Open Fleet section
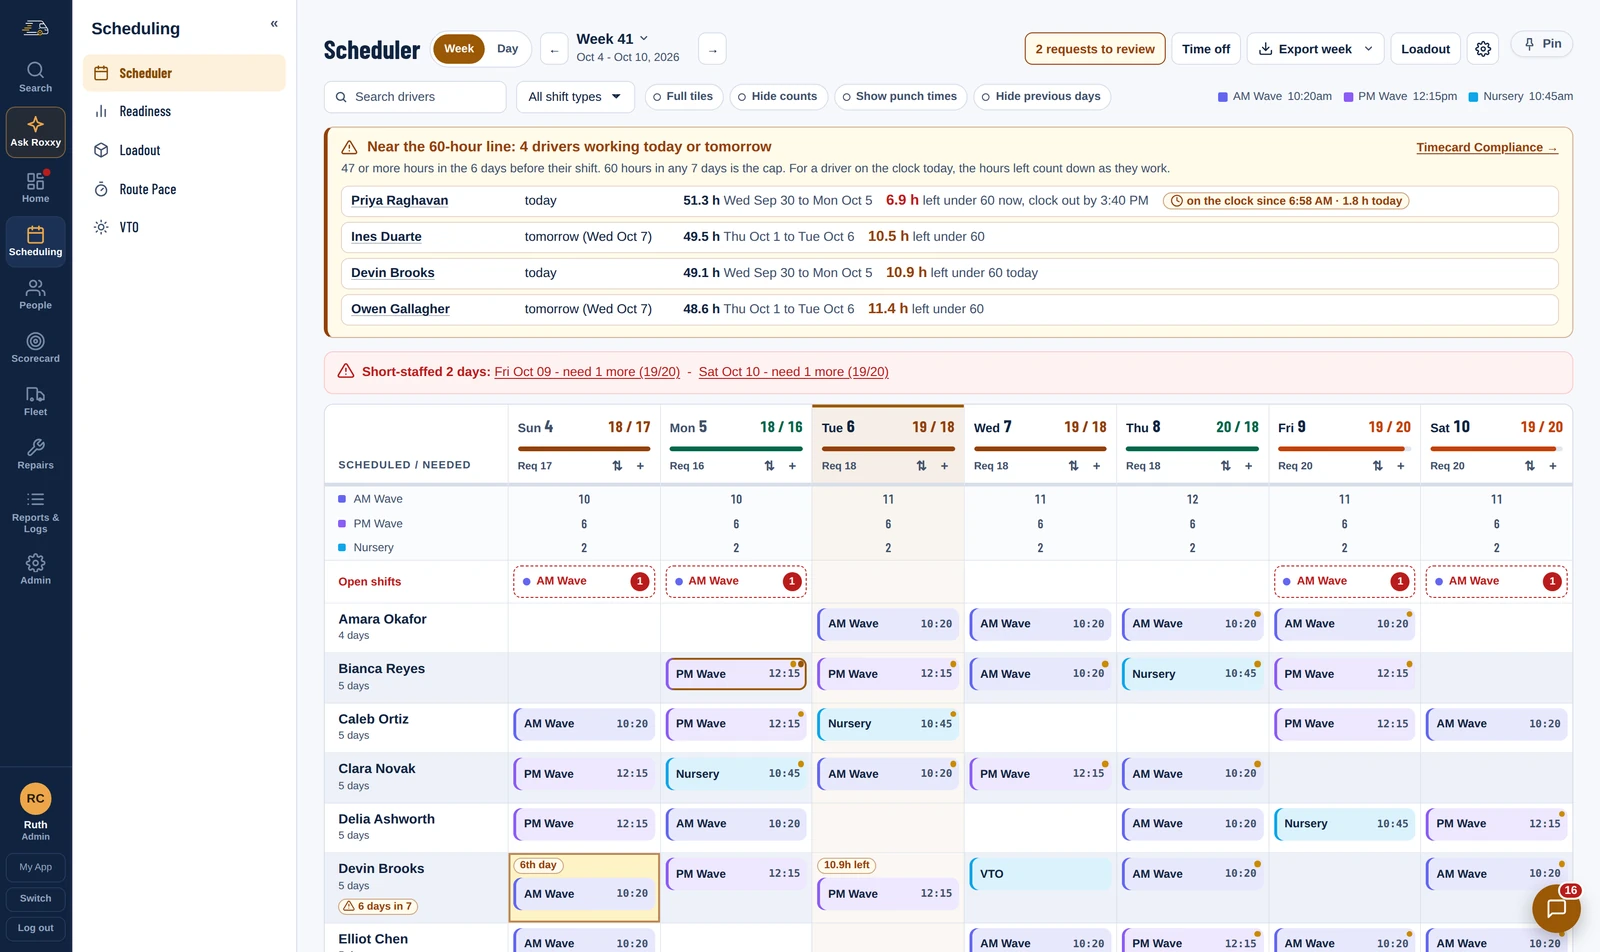The height and width of the screenshot is (952, 1600). [35, 401]
